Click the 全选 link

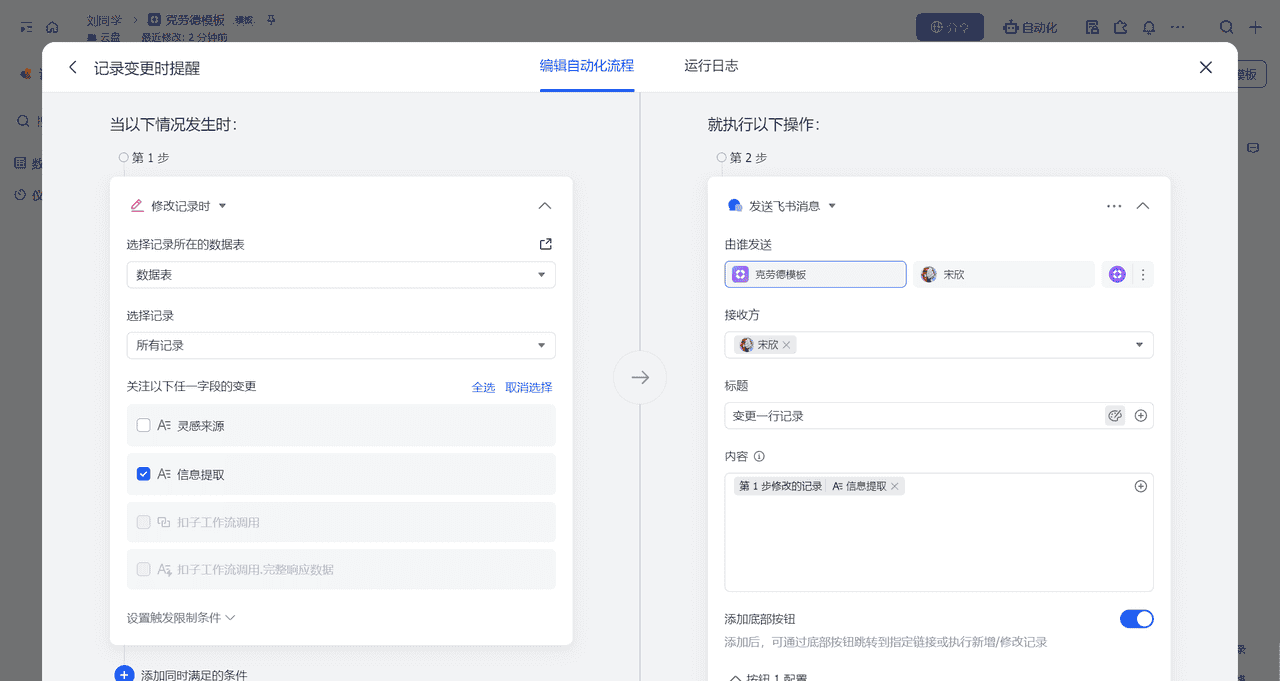pyautogui.click(x=483, y=387)
